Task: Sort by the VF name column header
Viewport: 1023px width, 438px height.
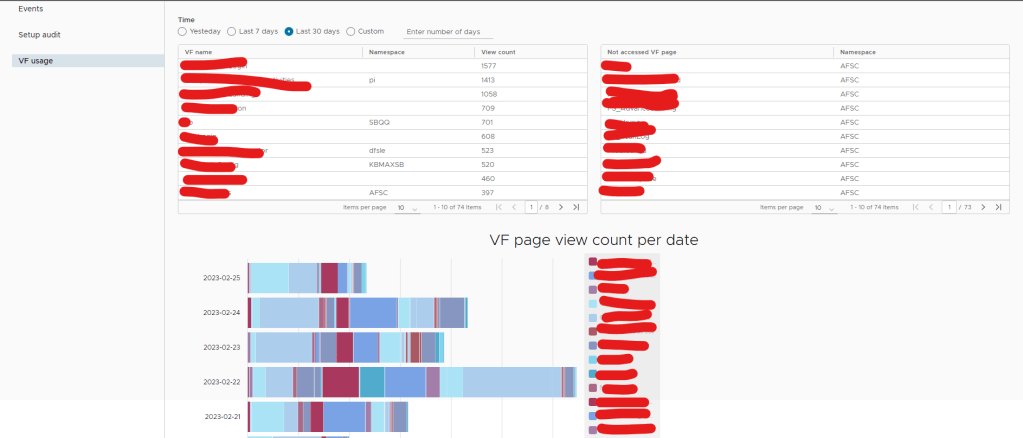Action: tap(198, 52)
